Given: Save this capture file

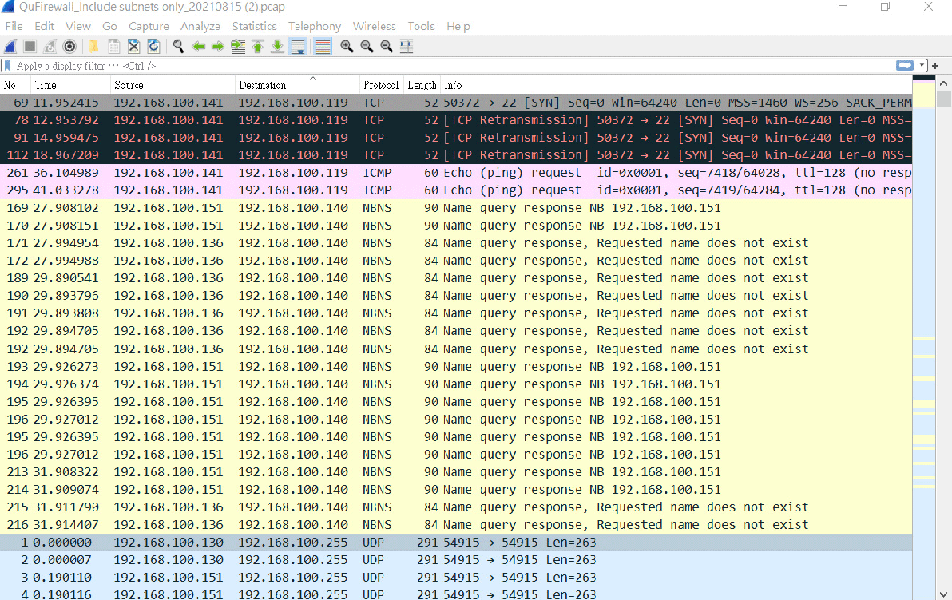Looking at the screenshot, I should pyautogui.click(x=114, y=47).
